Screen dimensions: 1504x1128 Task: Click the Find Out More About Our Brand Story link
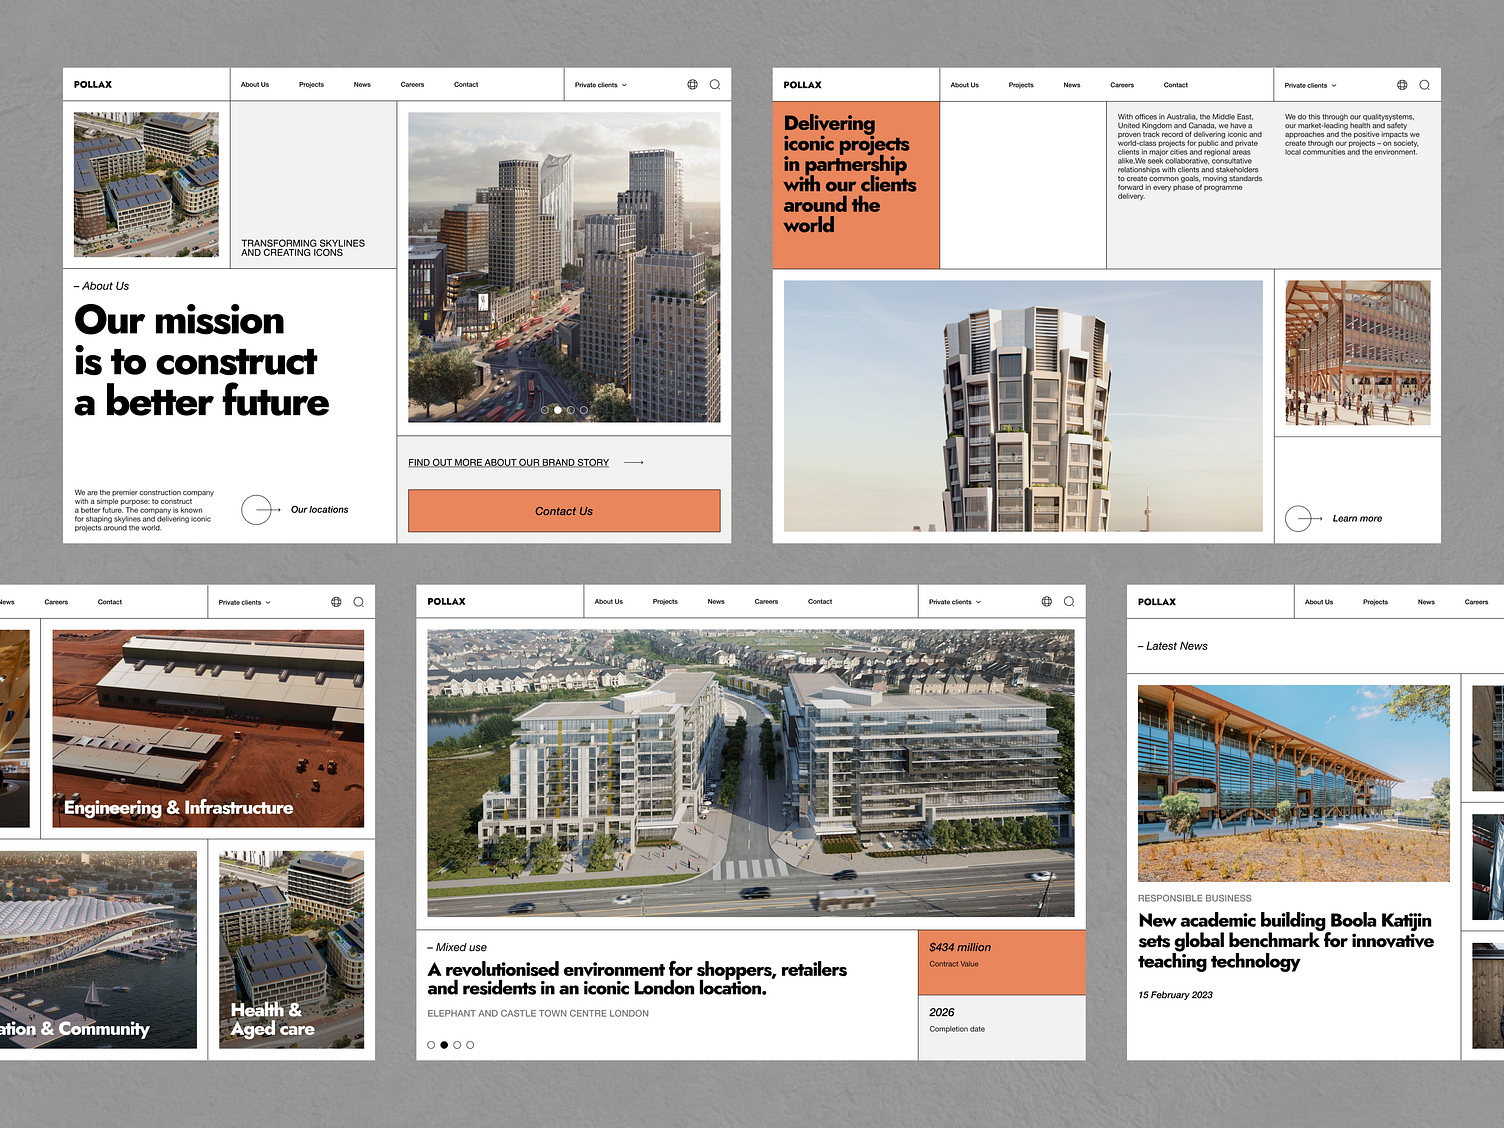click(507, 462)
